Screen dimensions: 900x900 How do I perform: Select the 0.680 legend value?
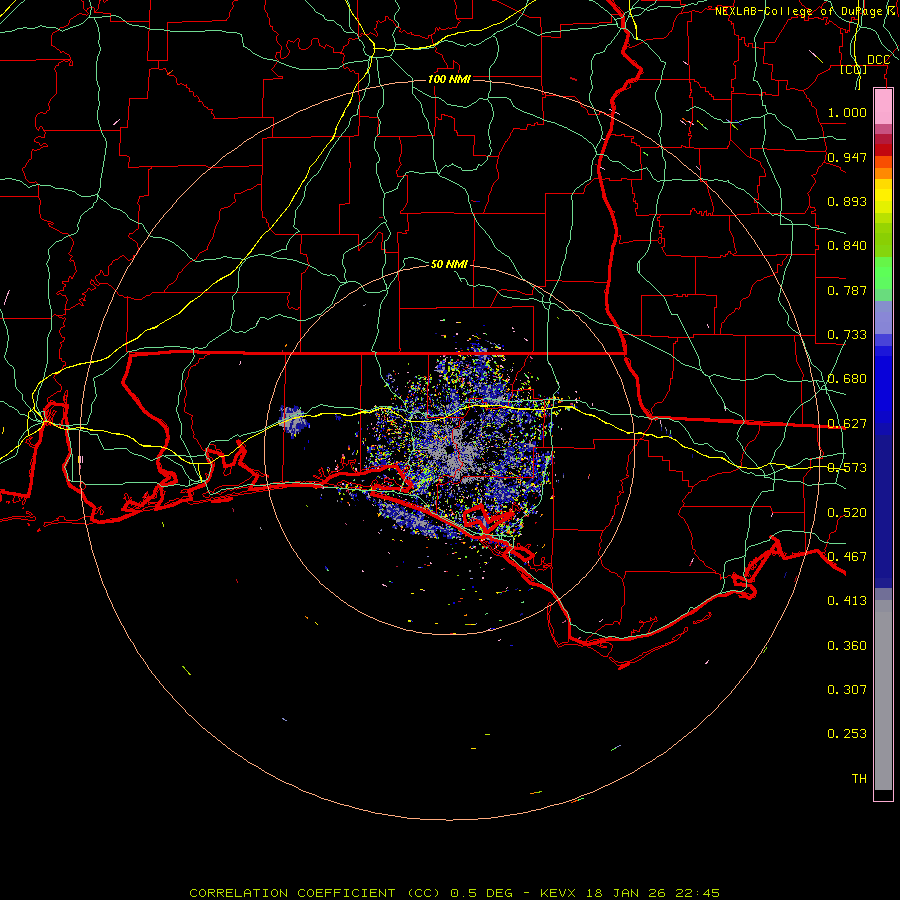847,379
